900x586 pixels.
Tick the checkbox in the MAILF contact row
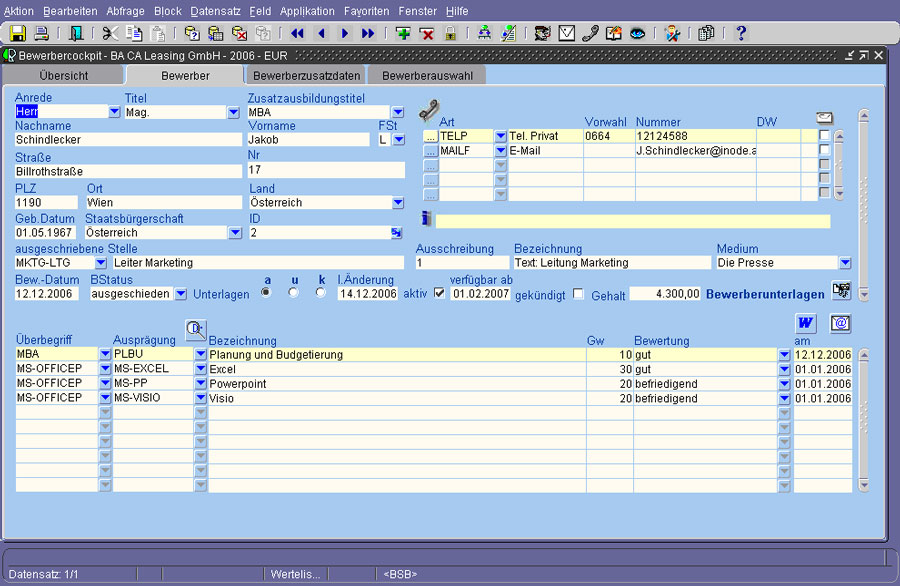coord(824,150)
